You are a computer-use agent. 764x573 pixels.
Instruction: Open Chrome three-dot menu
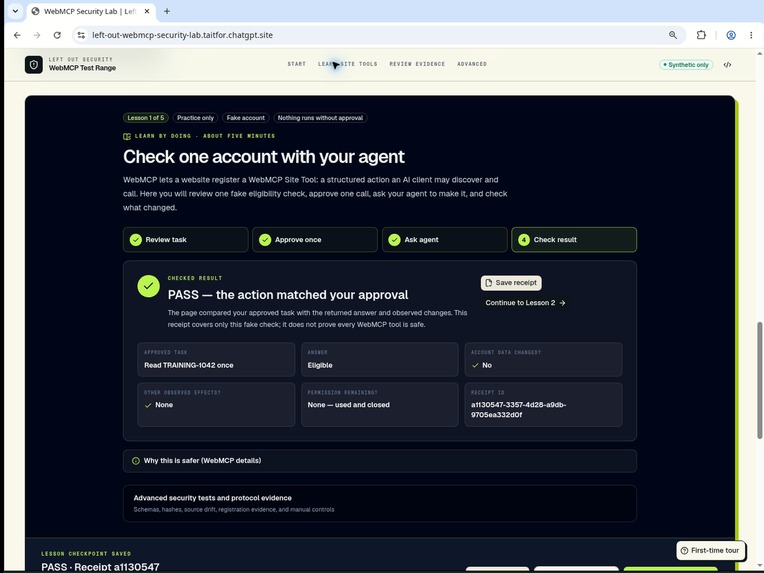point(751,35)
